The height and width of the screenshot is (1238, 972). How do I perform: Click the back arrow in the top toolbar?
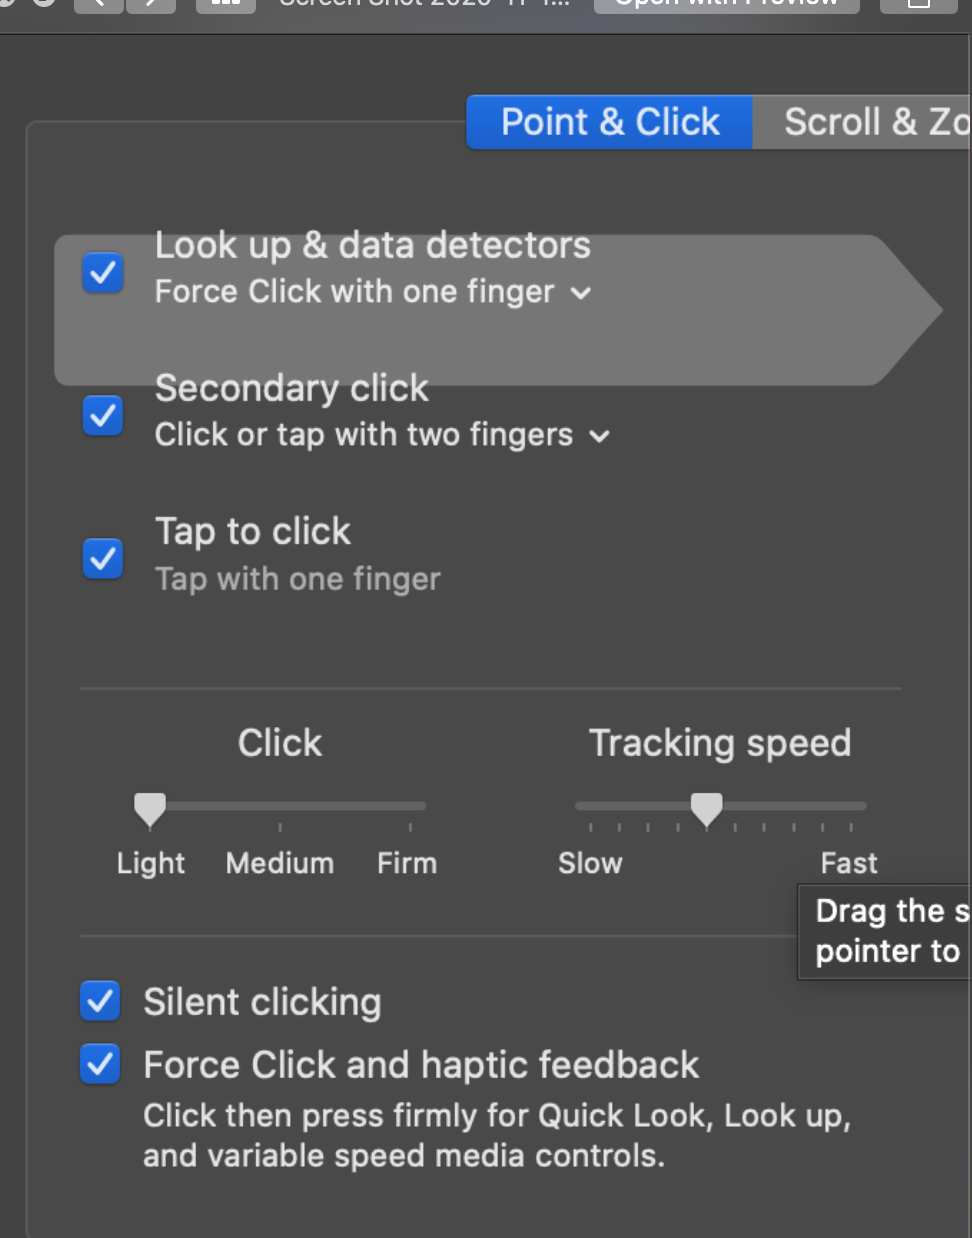[x=98, y=4]
